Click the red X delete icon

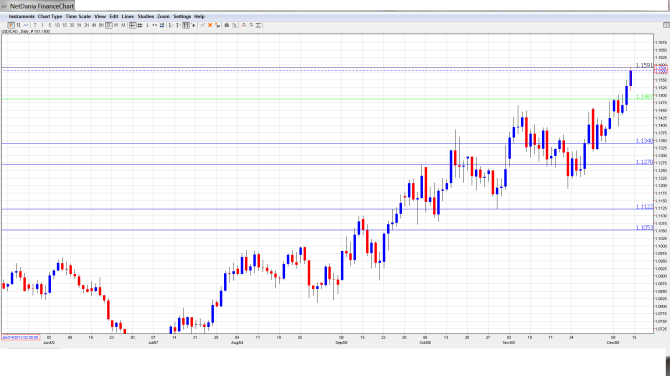[210, 25]
